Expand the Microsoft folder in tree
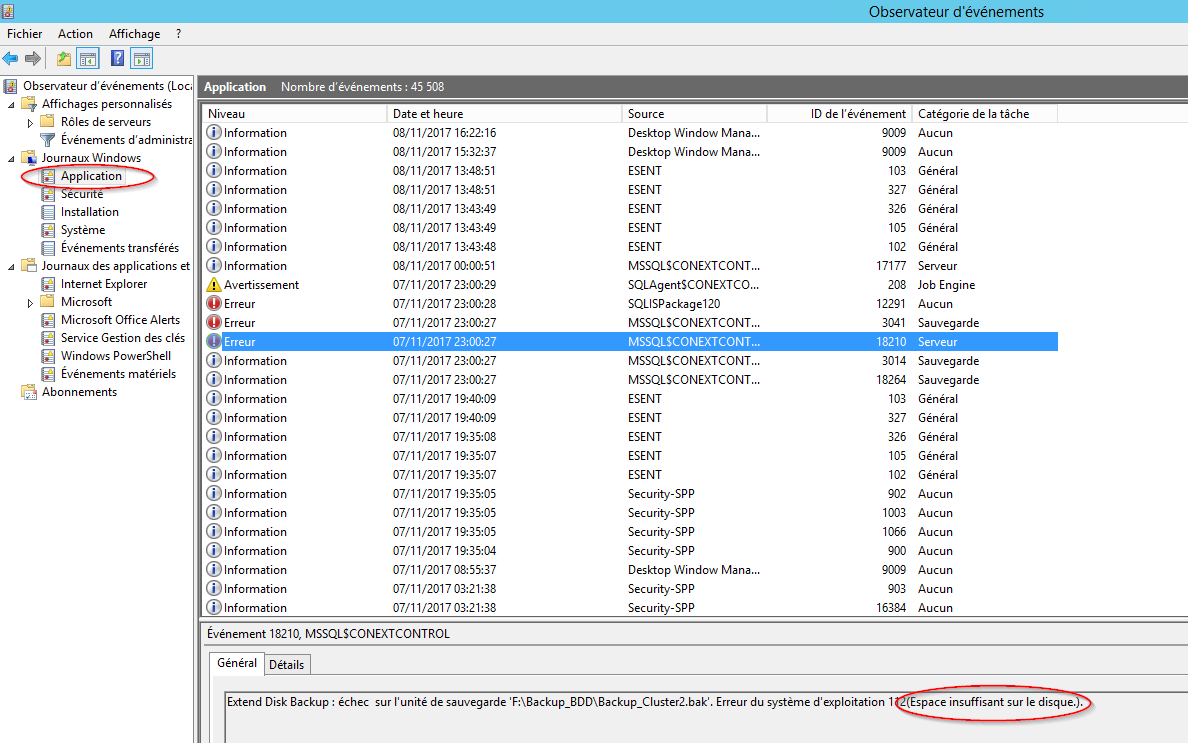The width and height of the screenshot is (1188, 743). (30, 302)
